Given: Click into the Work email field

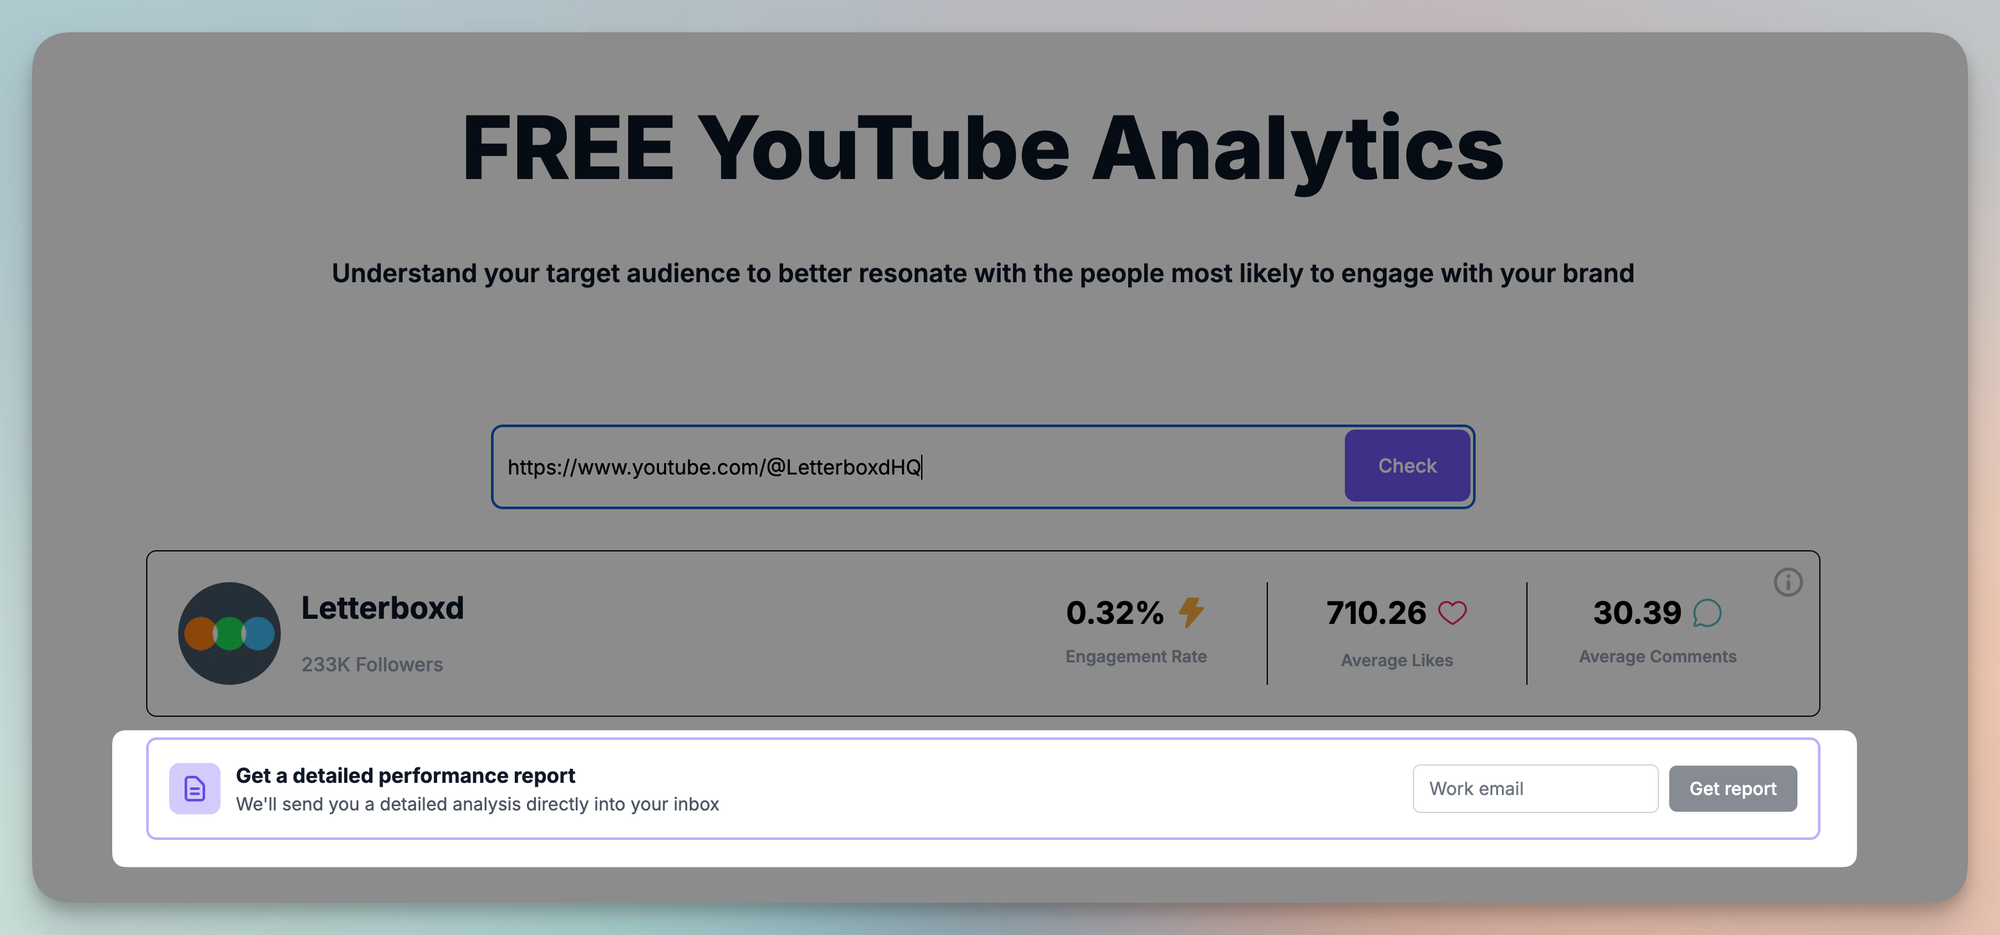Looking at the screenshot, I should [1534, 789].
